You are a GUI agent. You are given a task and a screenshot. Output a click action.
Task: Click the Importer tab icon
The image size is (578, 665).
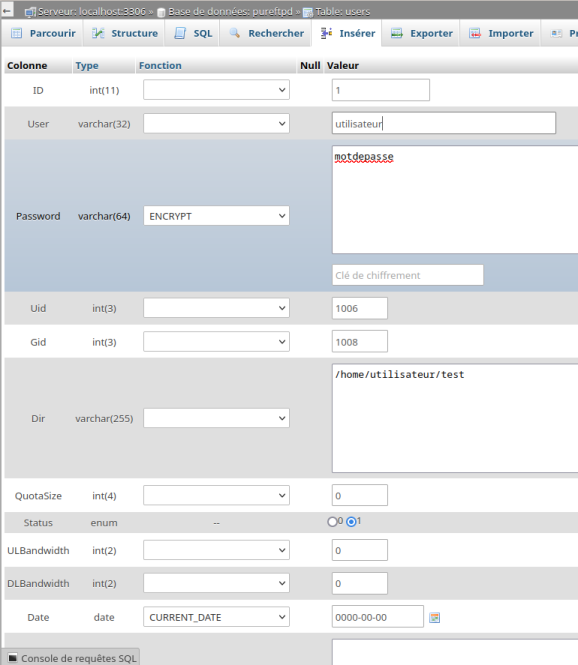coord(475,33)
